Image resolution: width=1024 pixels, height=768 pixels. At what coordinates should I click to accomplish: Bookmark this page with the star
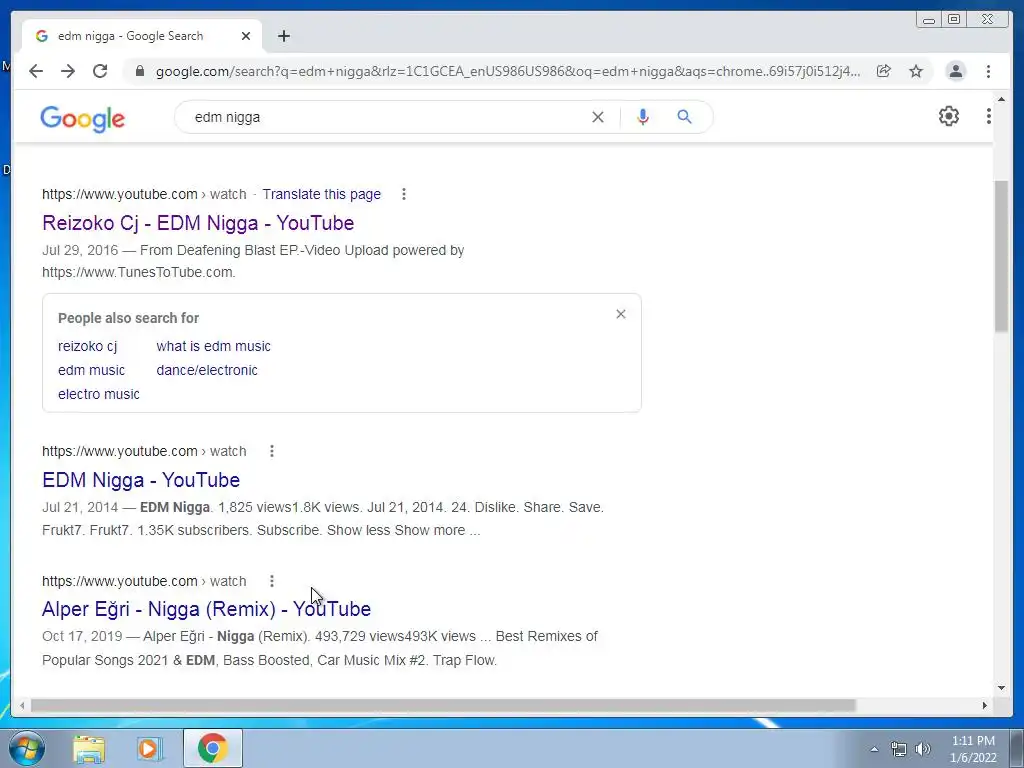[x=916, y=71]
